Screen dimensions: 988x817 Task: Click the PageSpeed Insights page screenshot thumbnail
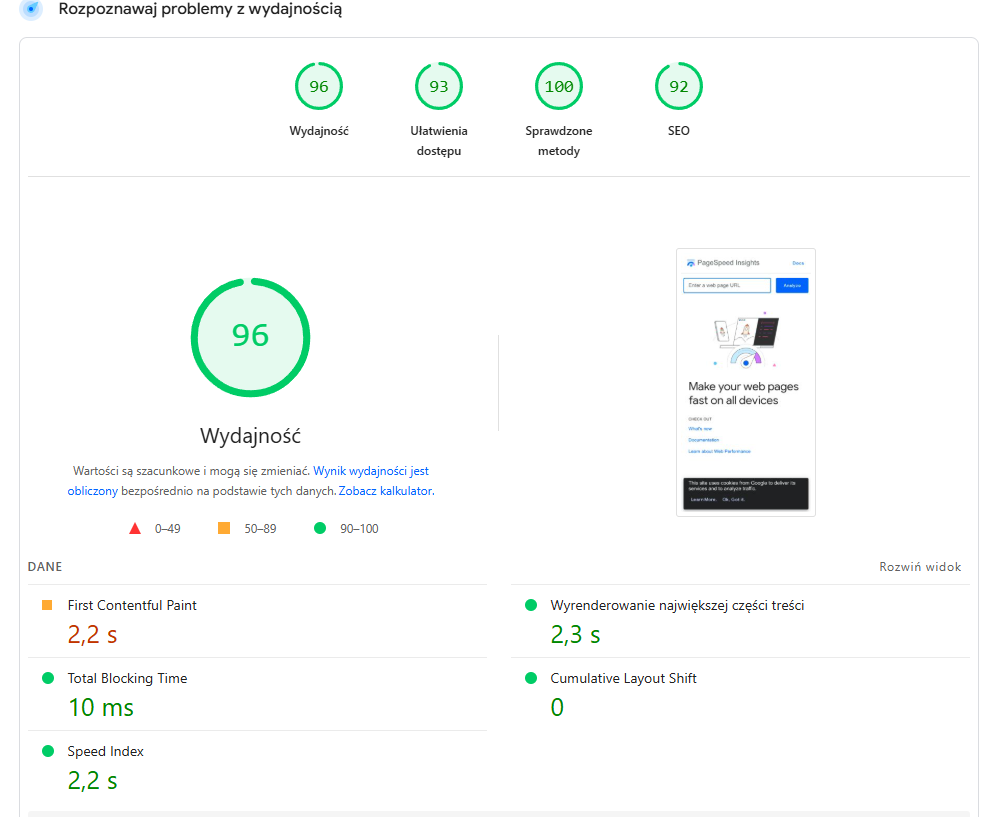[x=746, y=382]
